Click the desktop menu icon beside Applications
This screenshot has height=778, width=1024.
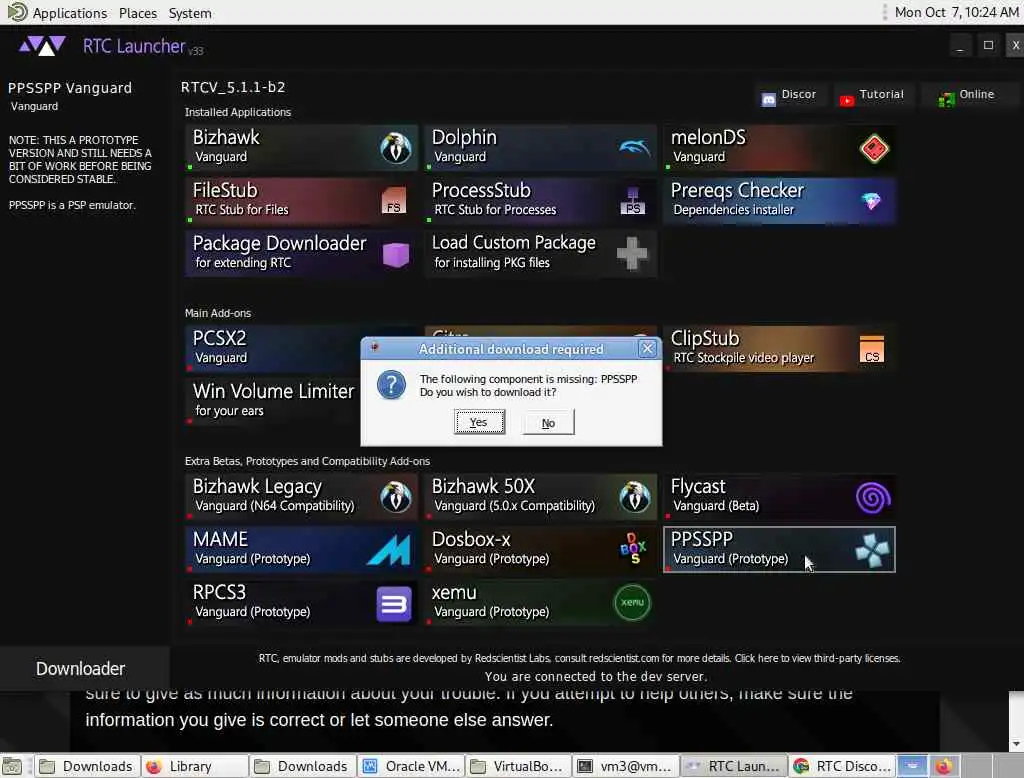point(16,12)
